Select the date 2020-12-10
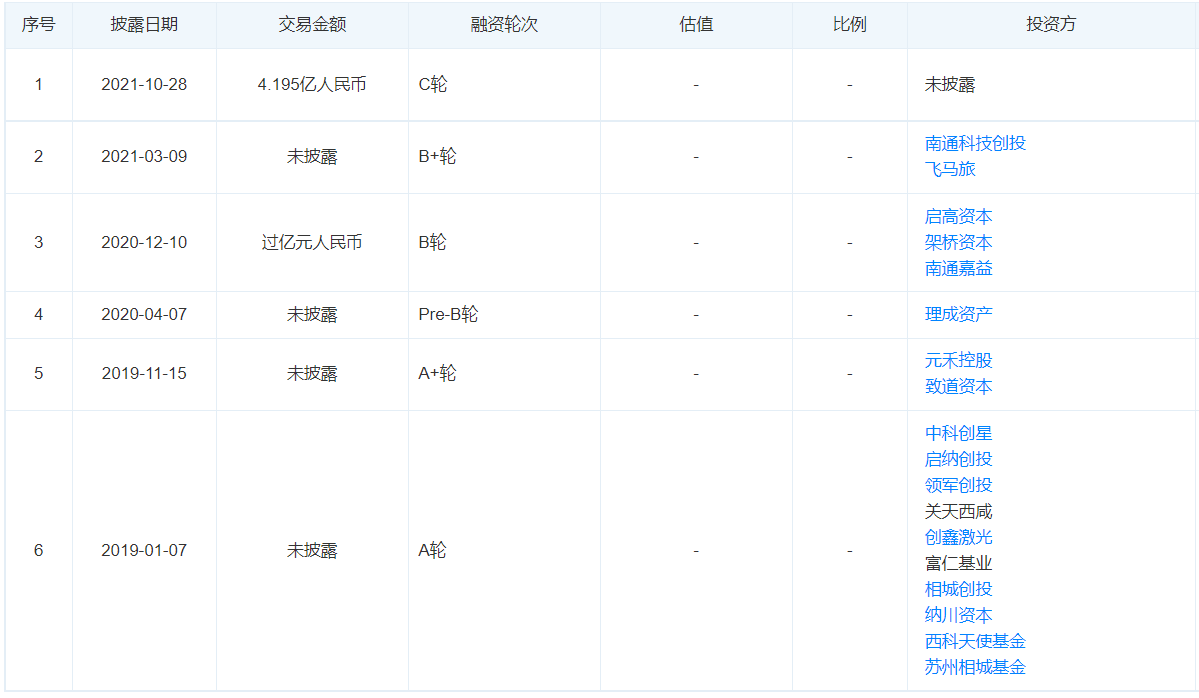Image resolution: width=1199 pixels, height=698 pixels. tap(144, 242)
